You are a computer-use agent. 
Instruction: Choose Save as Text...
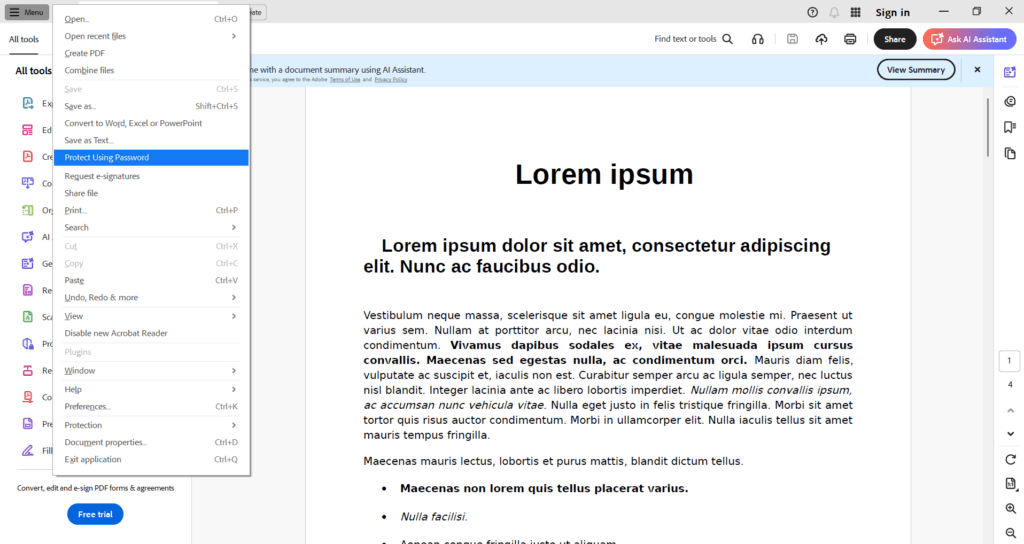151,140
